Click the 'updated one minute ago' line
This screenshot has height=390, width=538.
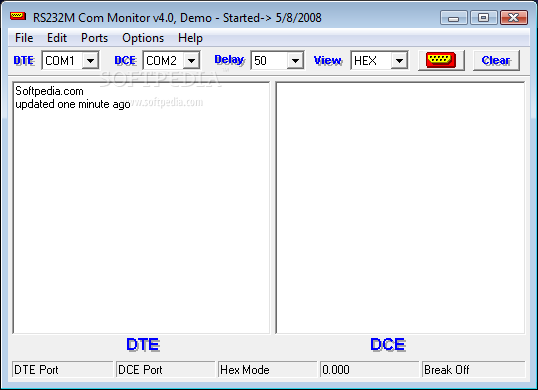click(73, 104)
